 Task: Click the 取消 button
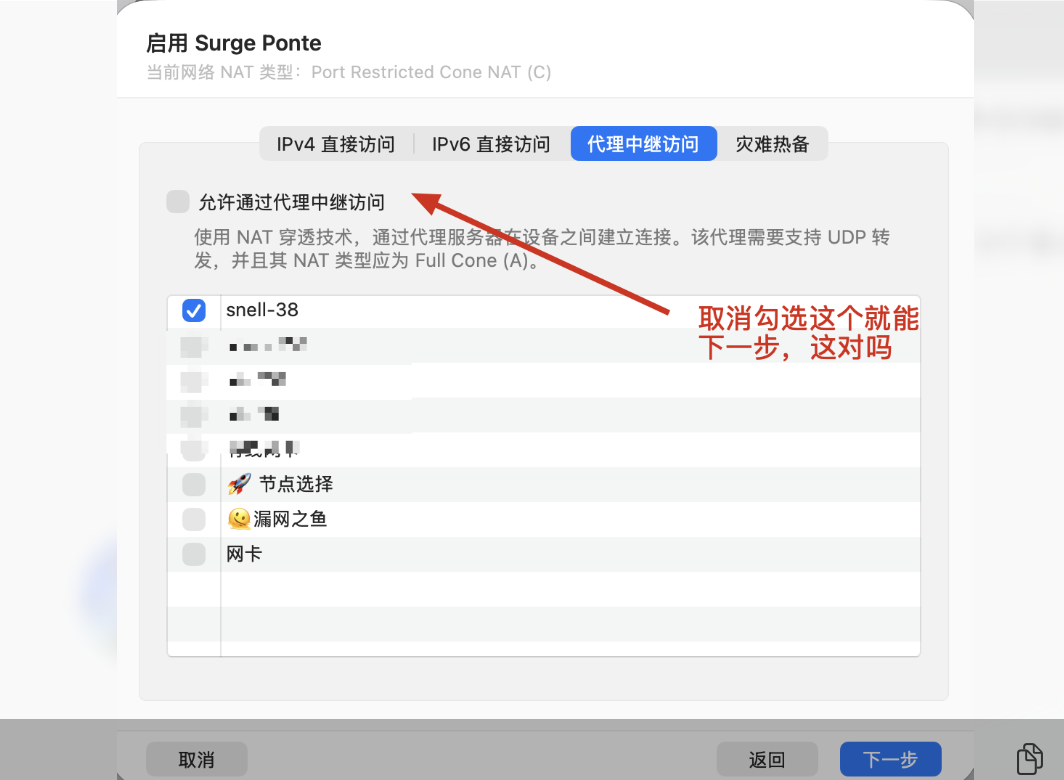click(x=197, y=759)
